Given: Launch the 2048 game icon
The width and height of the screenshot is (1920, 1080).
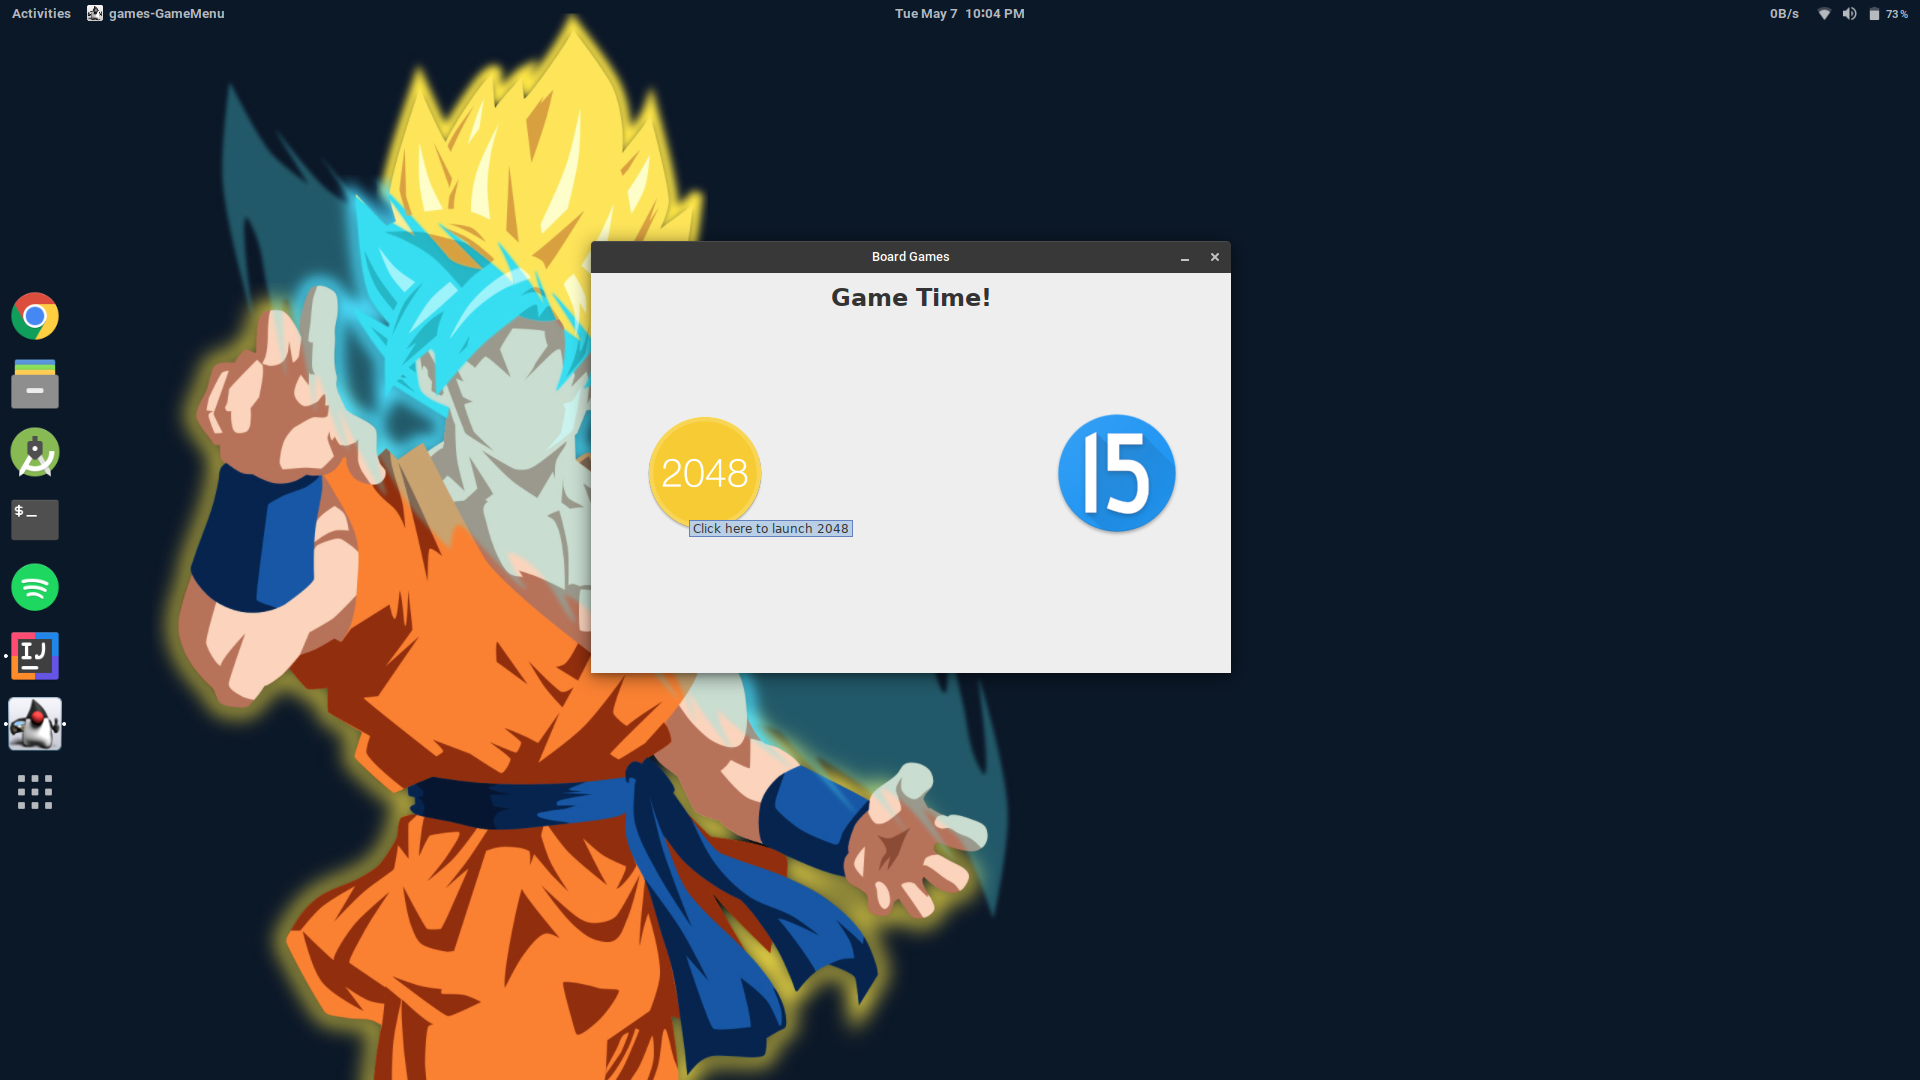Looking at the screenshot, I should click(705, 472).
